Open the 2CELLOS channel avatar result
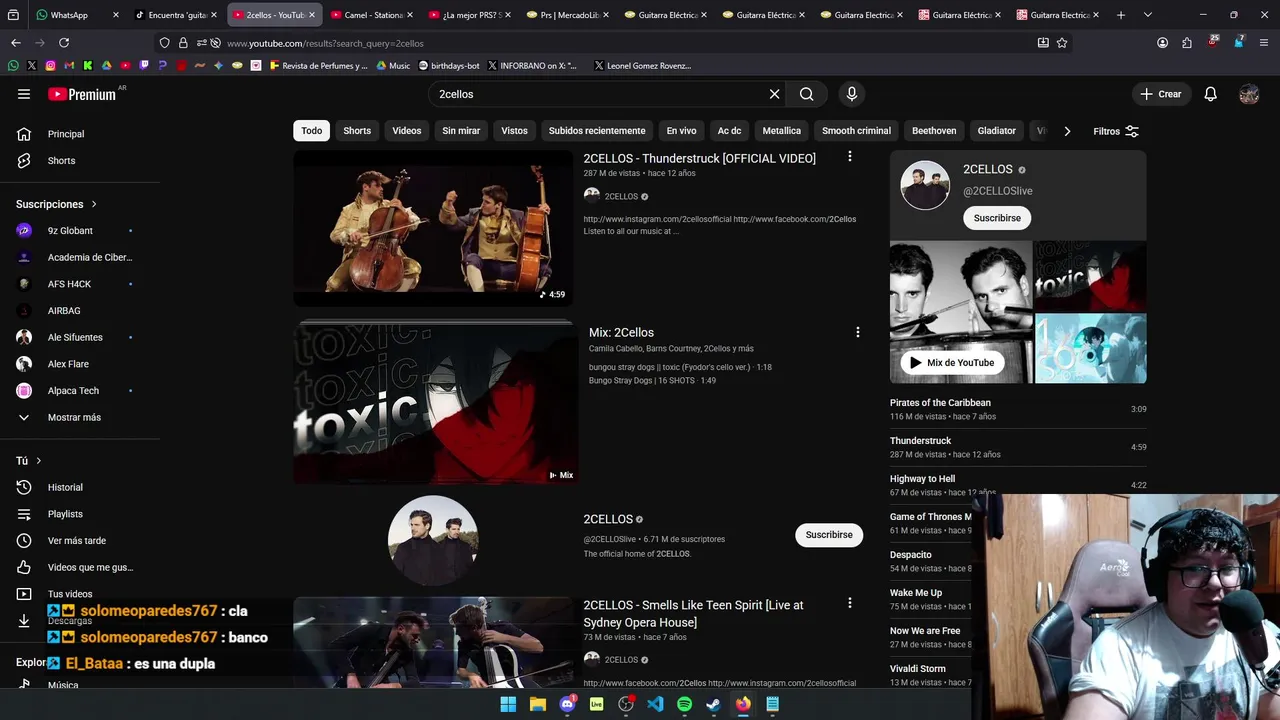Image resolution: width=1280 pixels, height=720 pixels. coord(433,540)
